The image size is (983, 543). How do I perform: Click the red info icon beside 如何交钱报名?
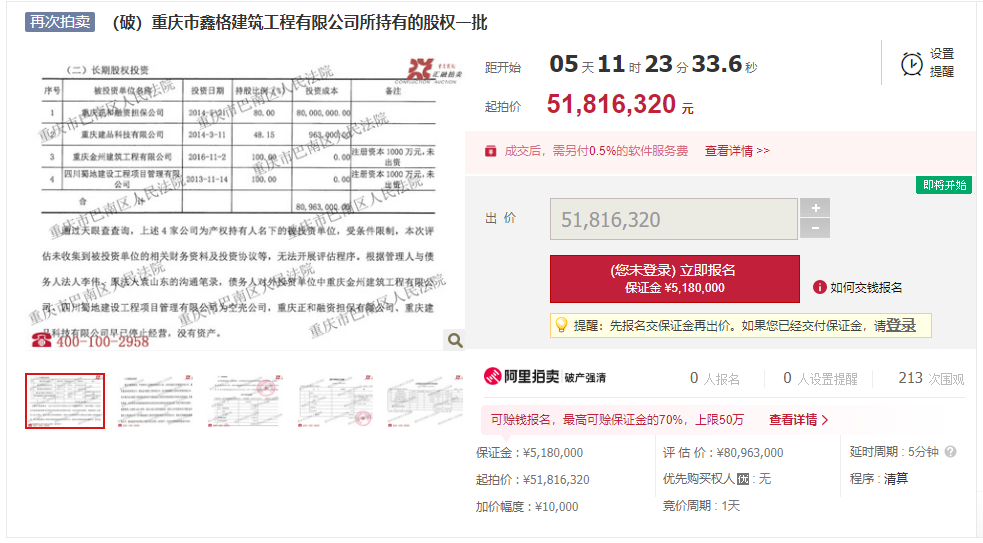pos(819,287)
